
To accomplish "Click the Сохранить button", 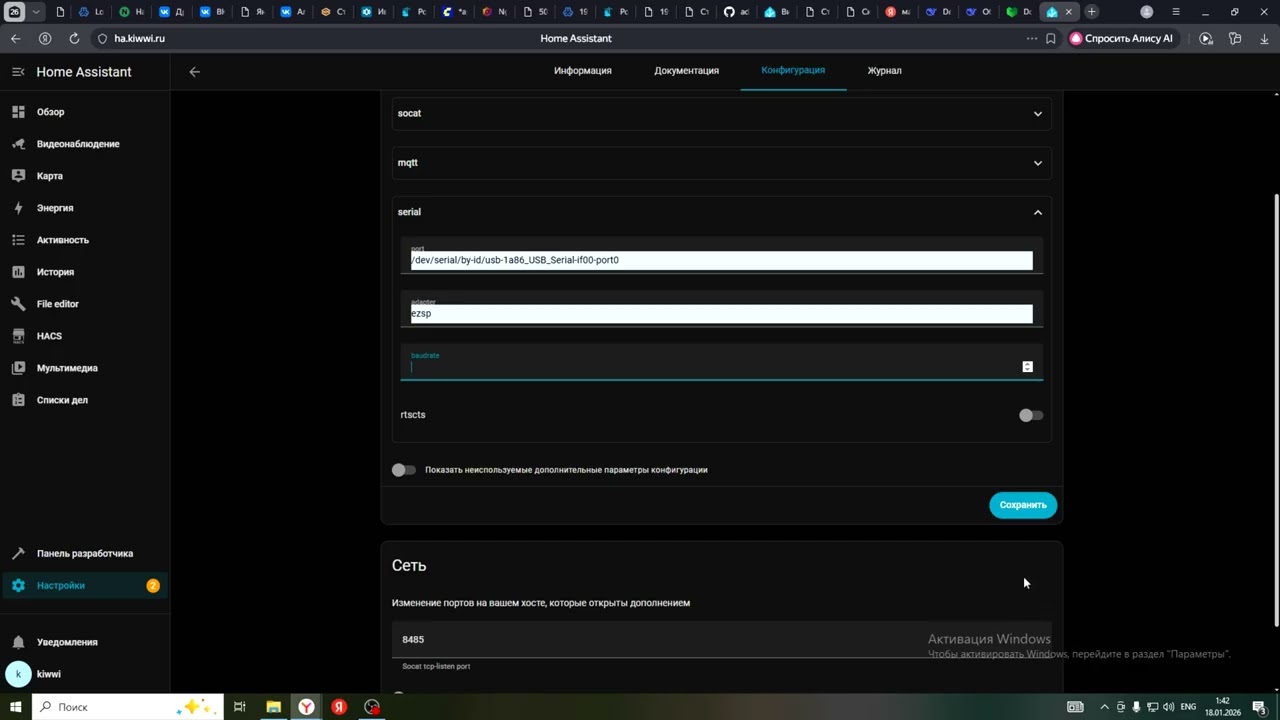I will 1023,505.
